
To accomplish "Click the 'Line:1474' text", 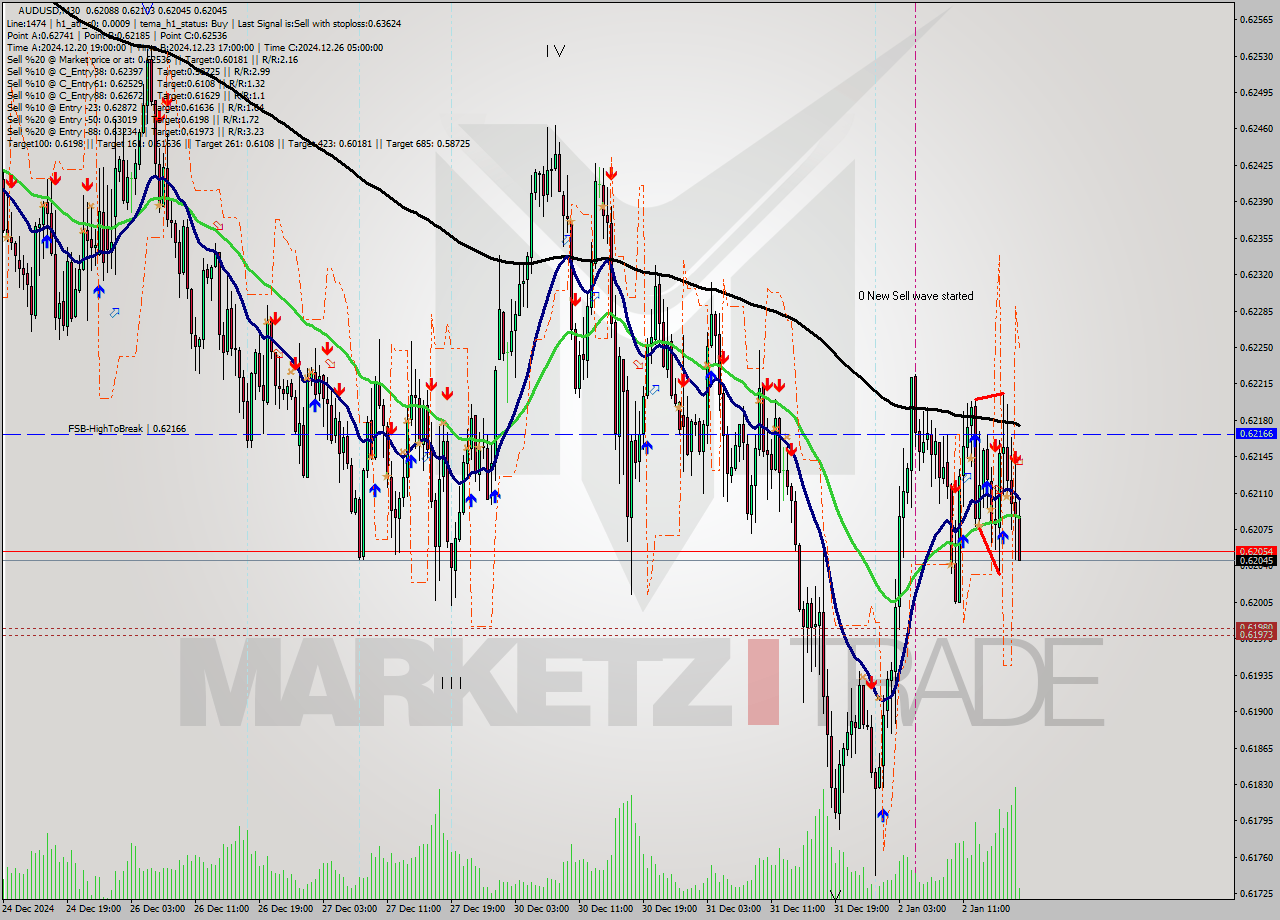I will click(26, 22).
